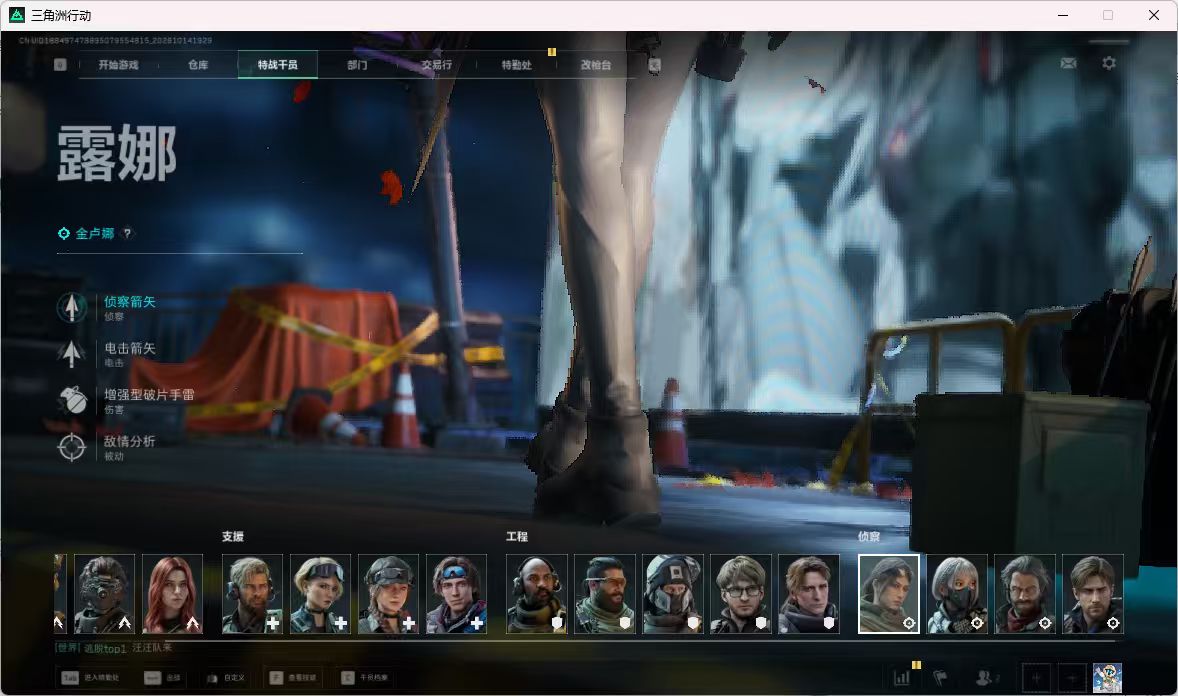Viewport: 1178px width, 696px height.
Task: Click the right empty squad slot plus
Action: [1072, 678]
